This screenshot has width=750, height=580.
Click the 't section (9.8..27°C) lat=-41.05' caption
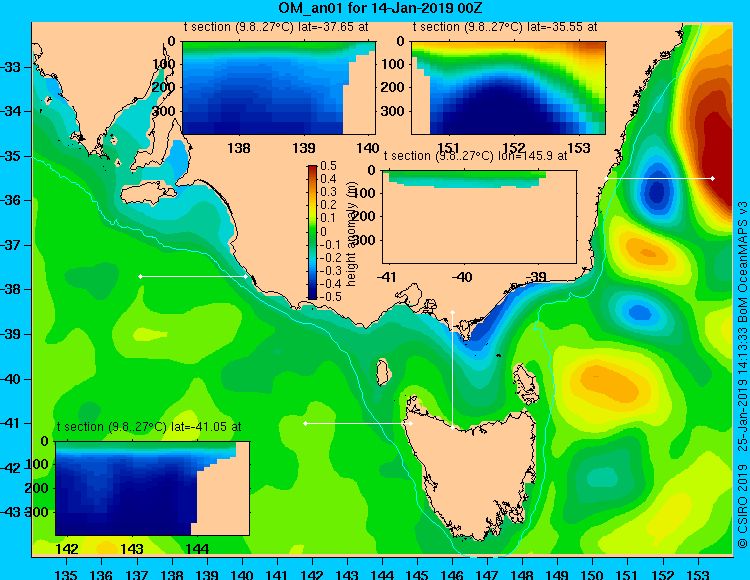tap(149, 427)
